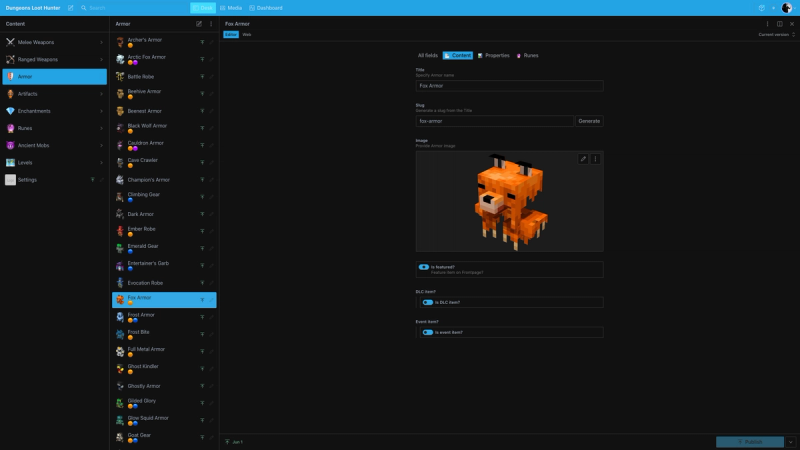Image resolution: width=800 pixels, height=450 pixels.
Task: Click the Ancient Mobs purple face icon
Action: 10,145
